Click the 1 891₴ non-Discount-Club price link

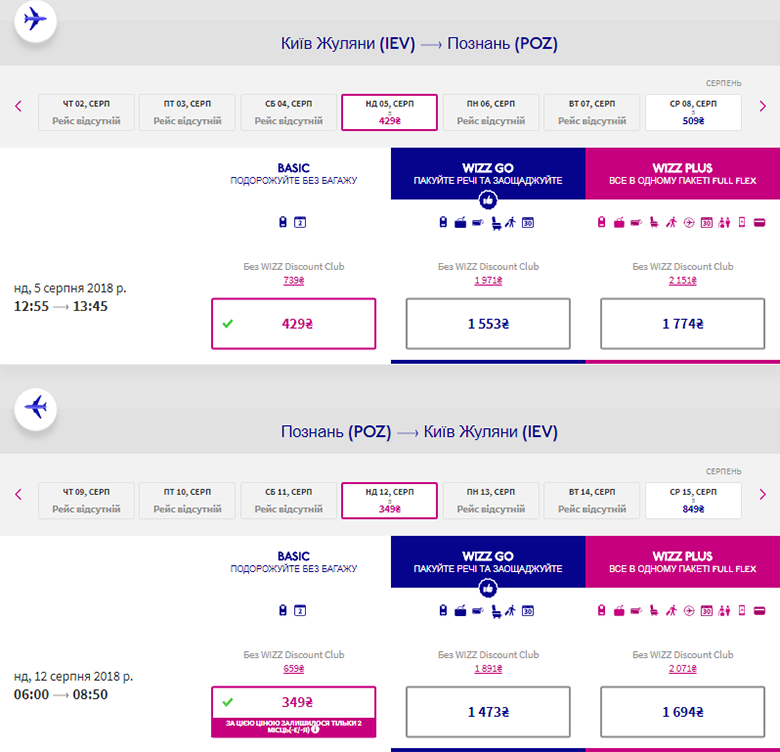(488, 669)
